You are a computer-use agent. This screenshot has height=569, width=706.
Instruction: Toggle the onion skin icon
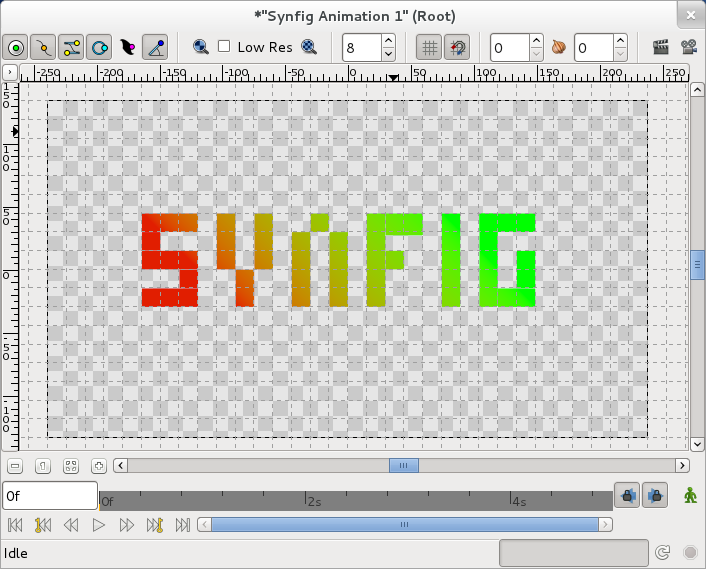pyautogui.click(x=559, y=47)
